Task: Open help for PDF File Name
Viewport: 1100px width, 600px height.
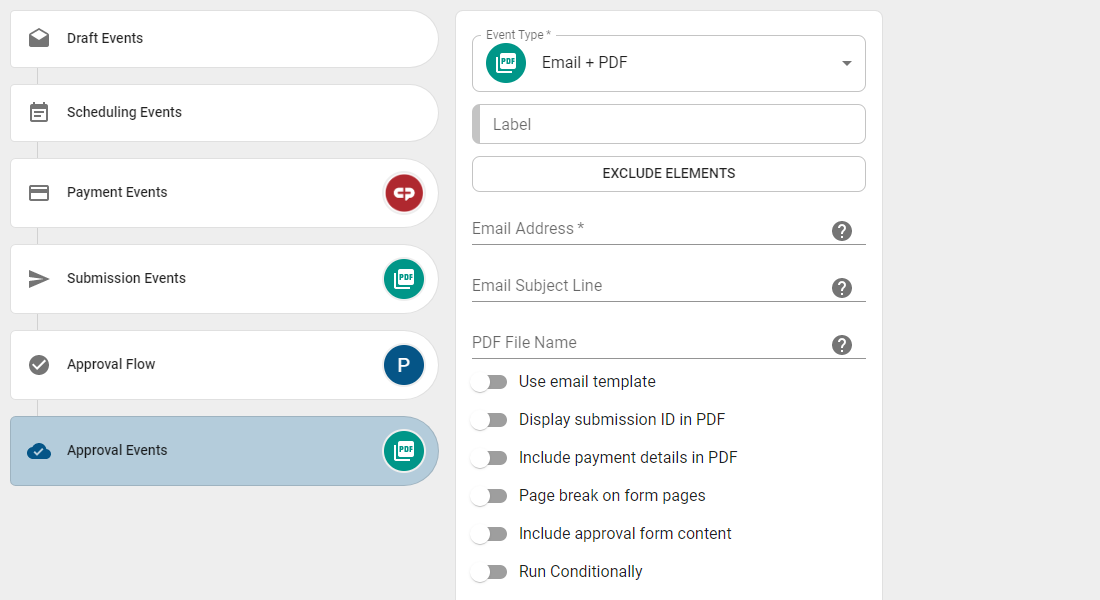Action: pyautogui.click(x=842, y=345)
